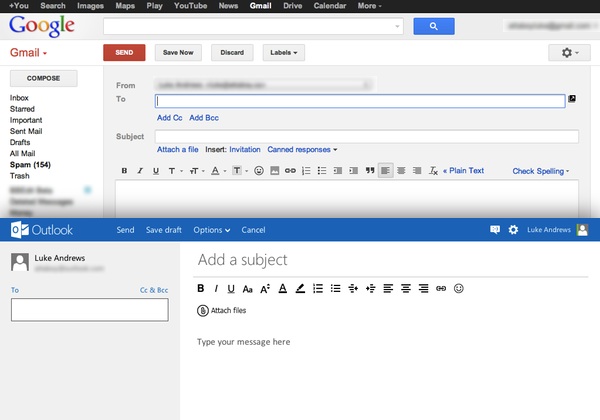Click Outlook logo in header
Viewport: 600px width, 420px height.
click(x=41, y=230)
